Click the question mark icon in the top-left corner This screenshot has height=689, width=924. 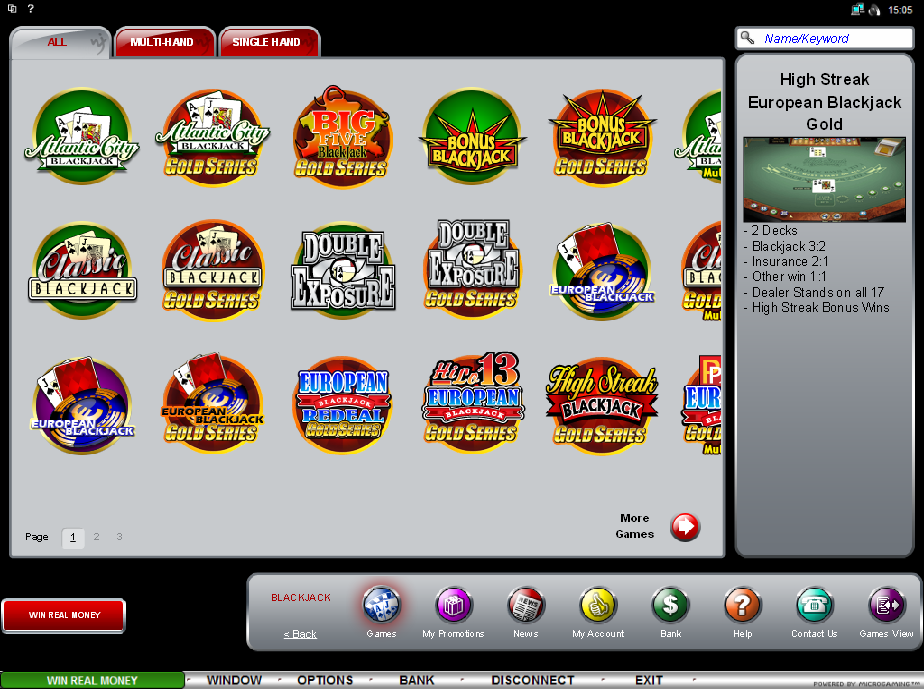pos(31,9)
